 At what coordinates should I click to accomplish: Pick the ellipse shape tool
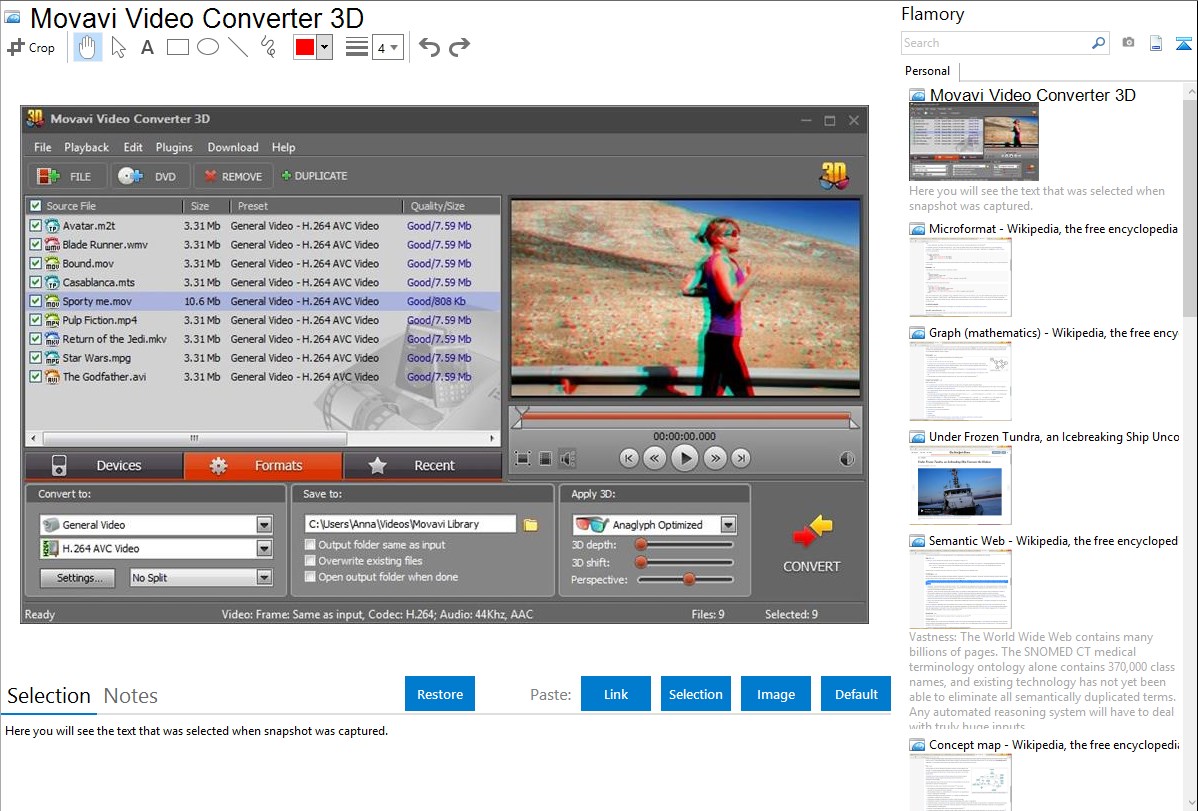coord(207,47)
